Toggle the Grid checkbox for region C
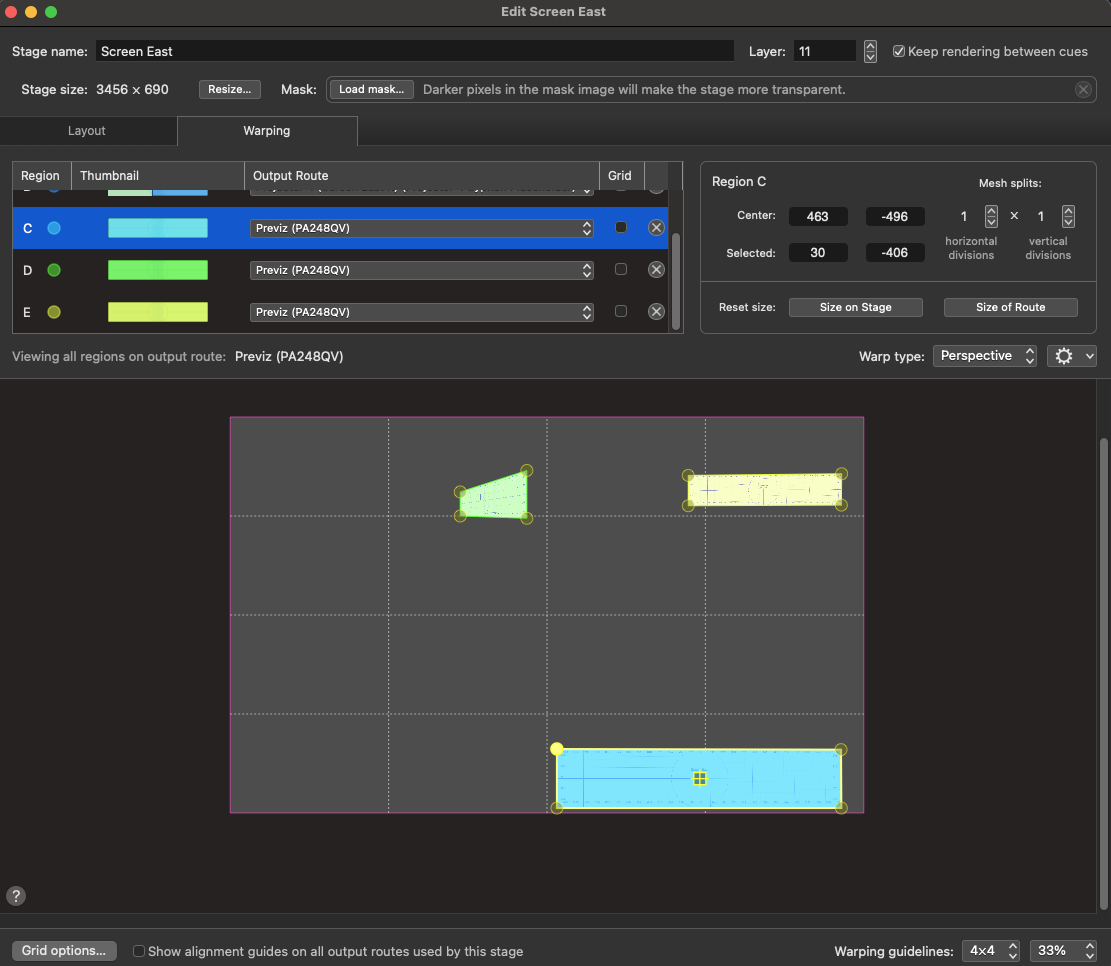 (621, 227)
